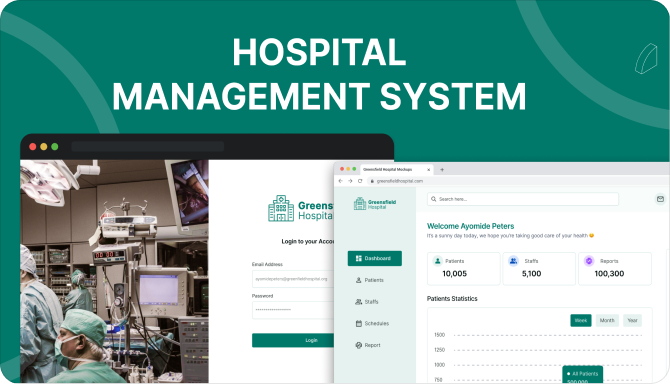Click the yellow minimize dot of dark window

[x=44, y=147]
